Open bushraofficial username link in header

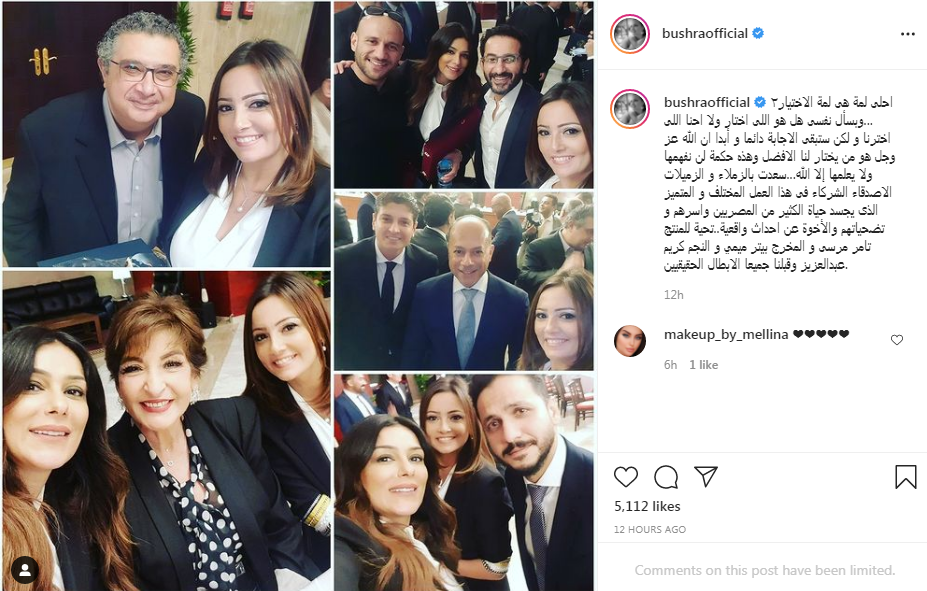[x=705, y=34]
